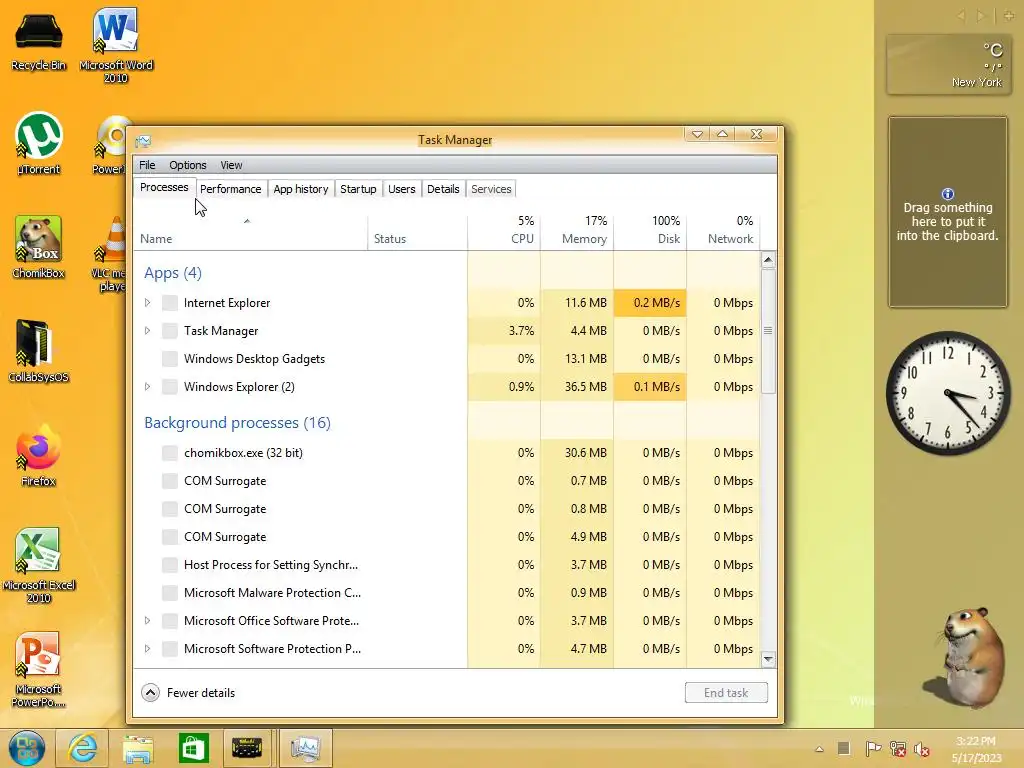Open Internet Explorer from the taskbar
Image resolution: width=1024 pixels, height=768 pixels.
point(83,748)
